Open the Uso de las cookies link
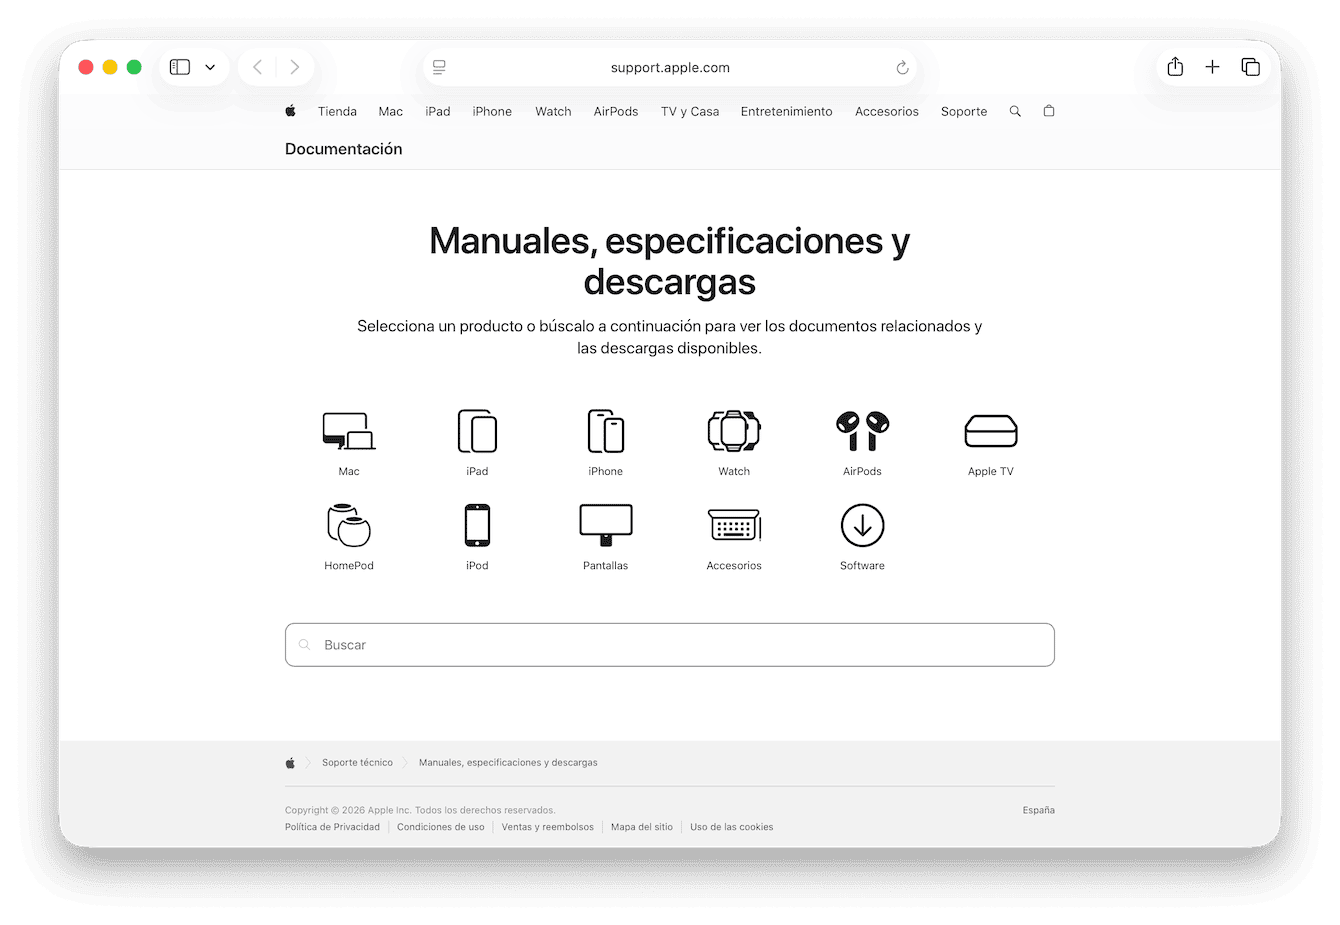The width and height of the screenshot is (1340, 925). (731, 827)
